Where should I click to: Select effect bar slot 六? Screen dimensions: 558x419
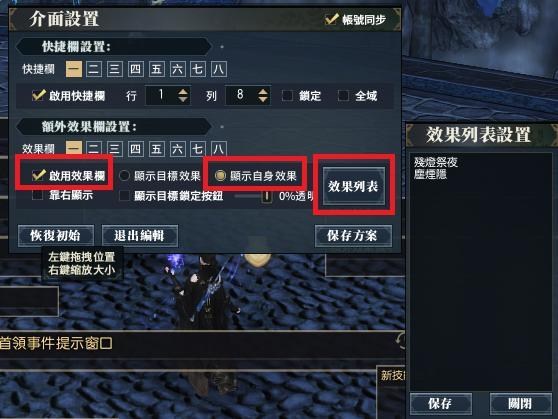point(177,148)
